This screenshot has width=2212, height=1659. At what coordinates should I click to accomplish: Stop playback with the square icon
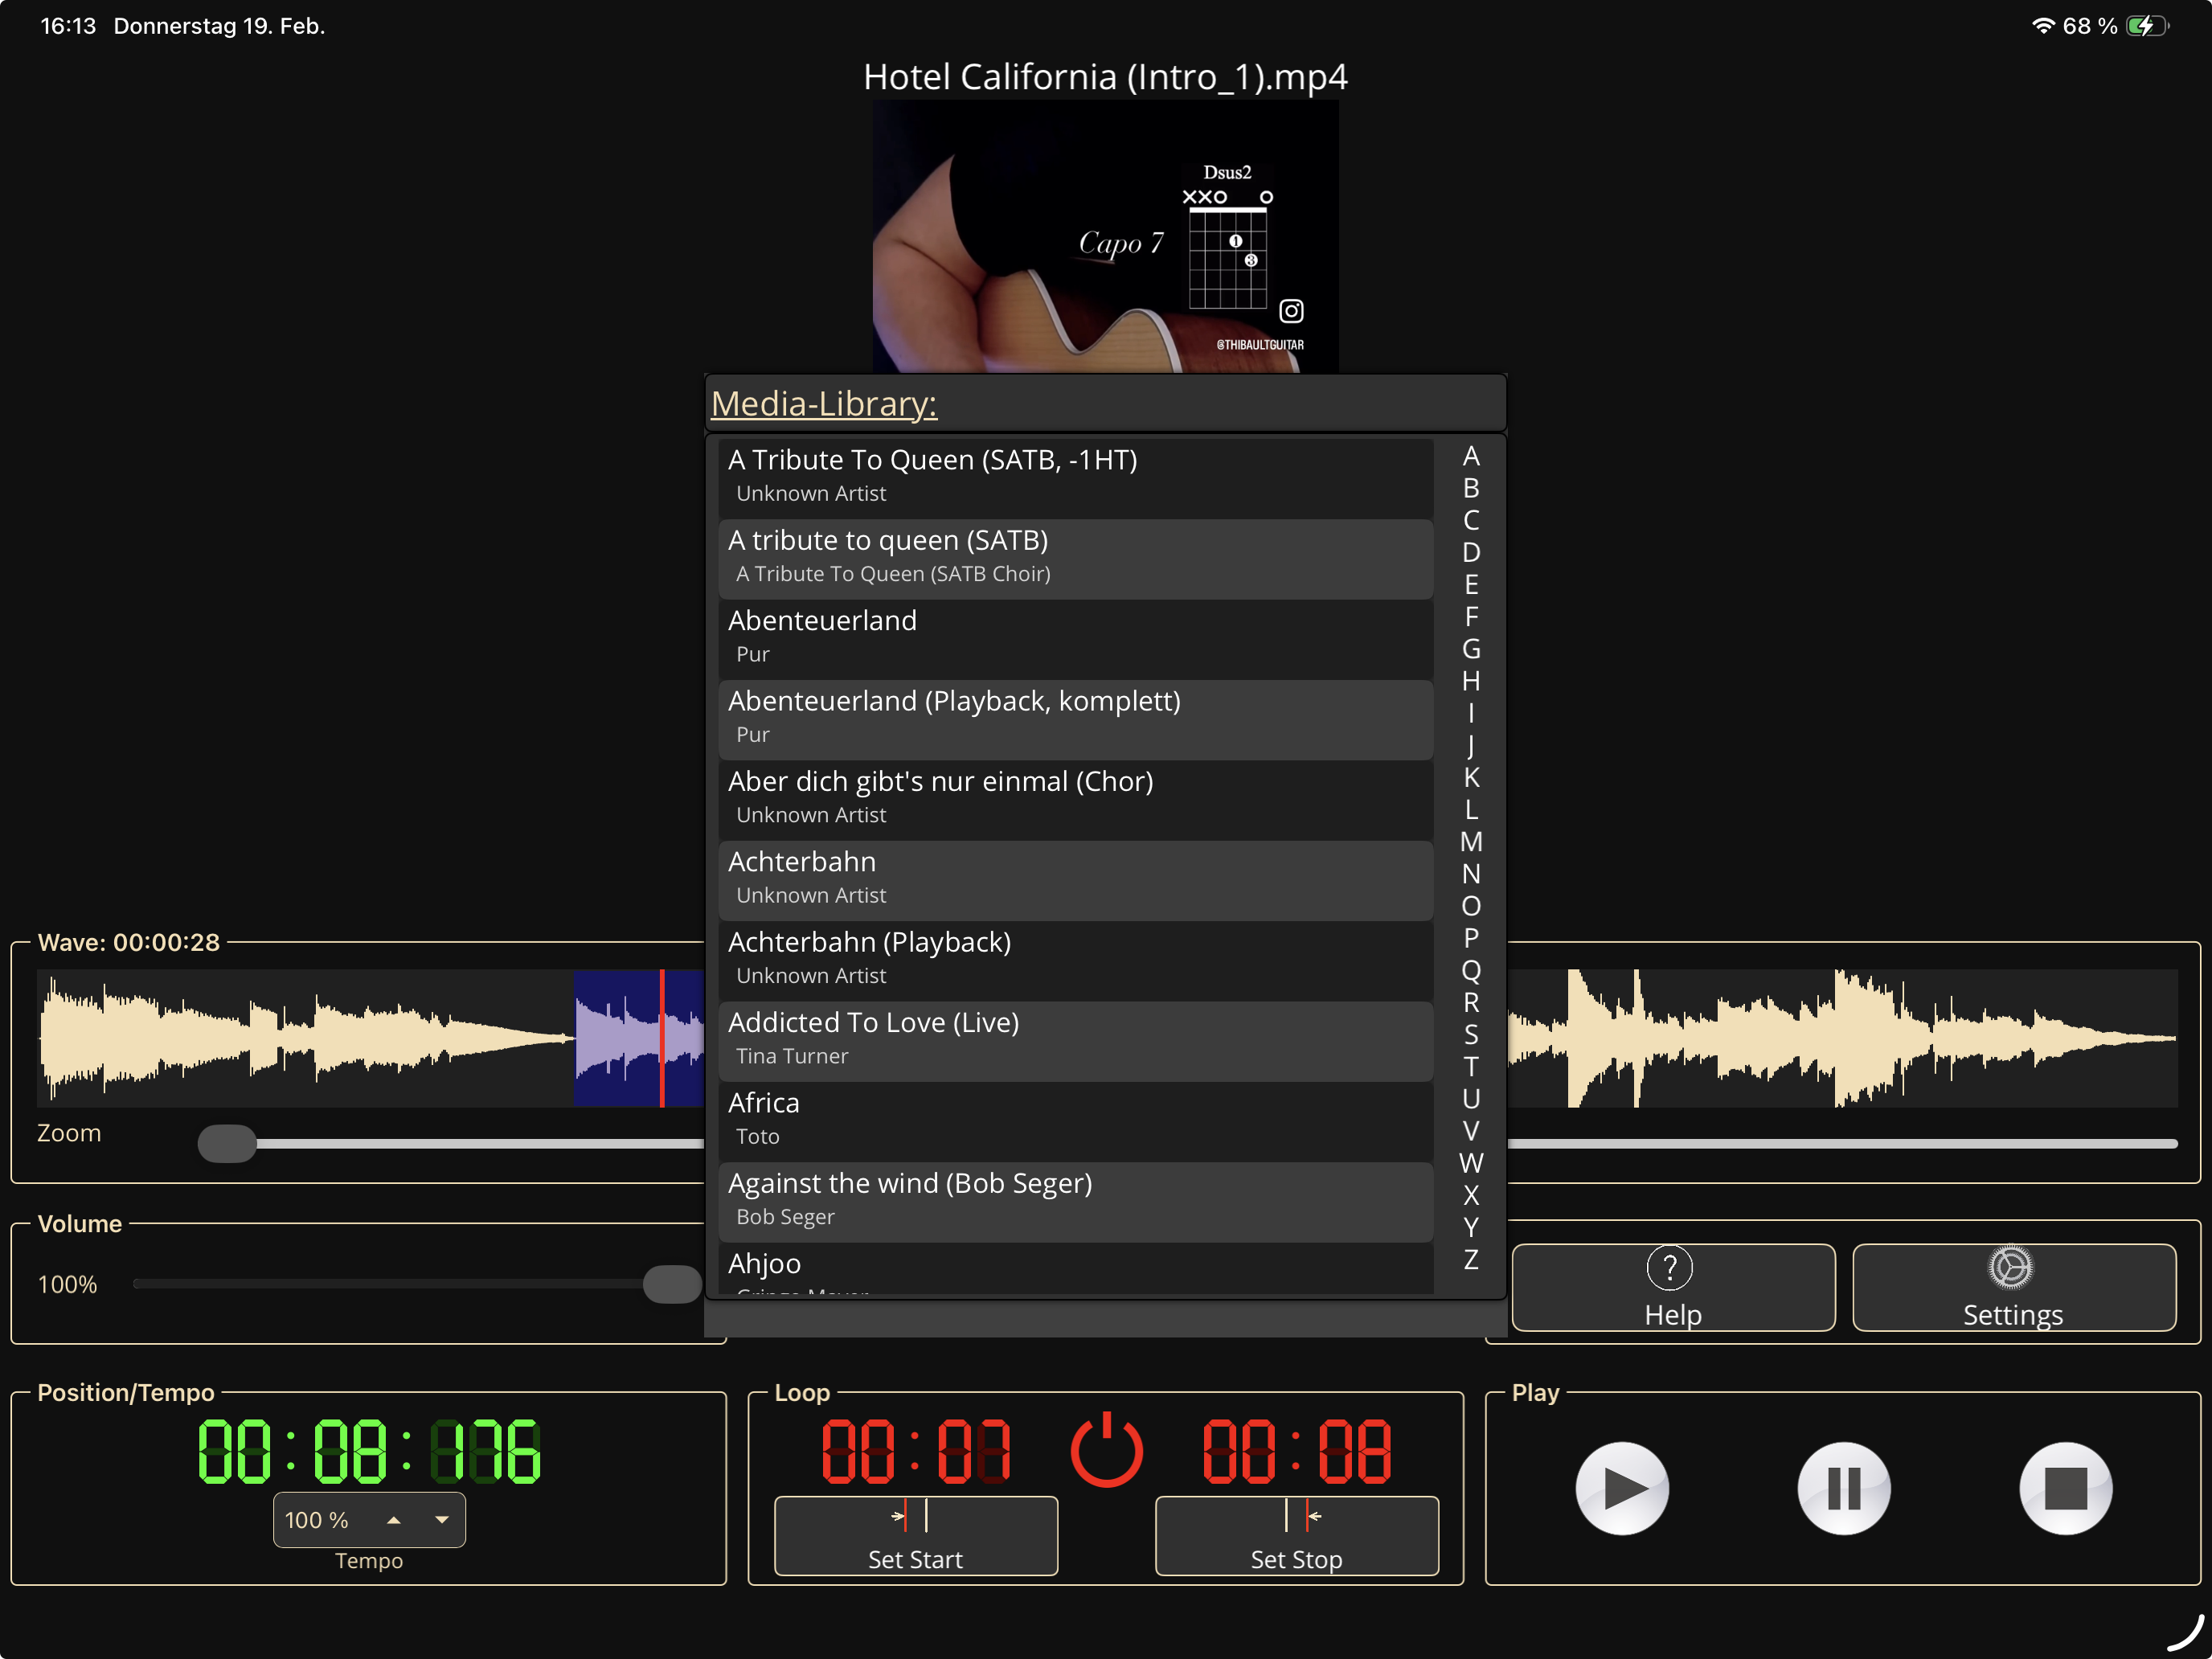click(2065, 1487)
